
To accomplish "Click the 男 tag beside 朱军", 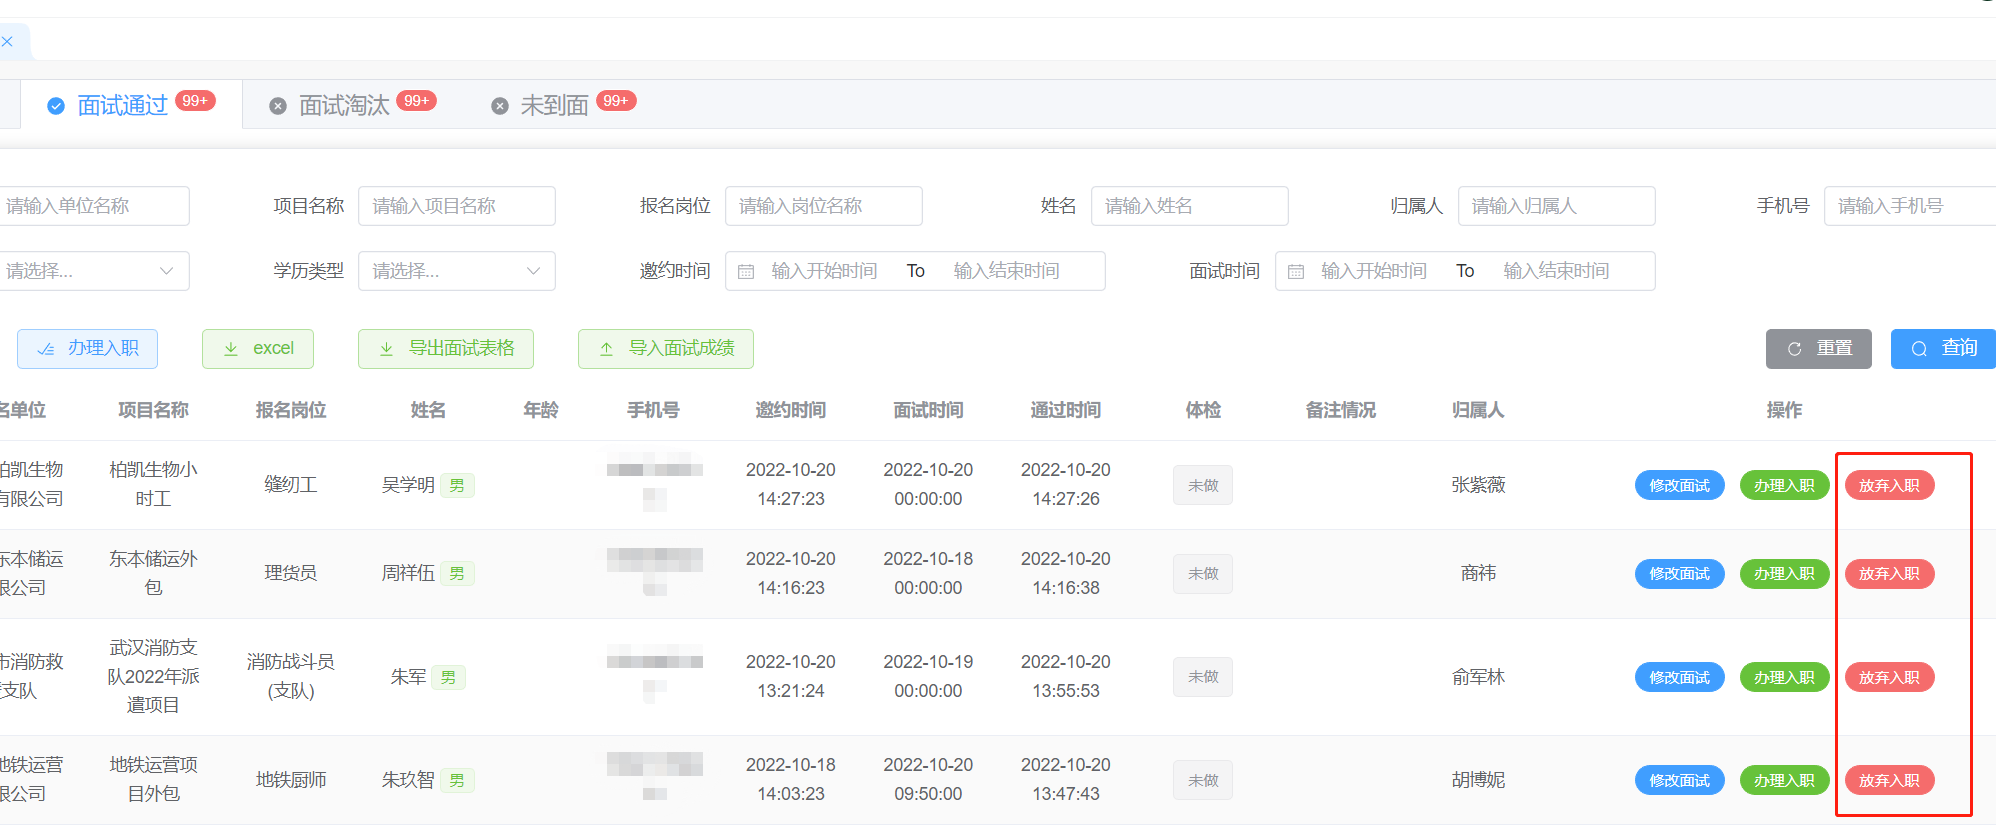I will click(x=448, y=678).
